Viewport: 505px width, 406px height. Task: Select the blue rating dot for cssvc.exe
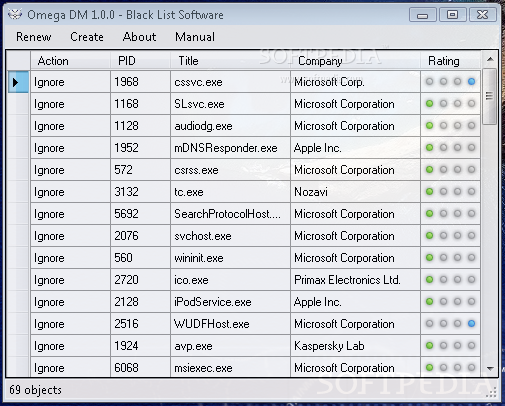tap(471, 81)
